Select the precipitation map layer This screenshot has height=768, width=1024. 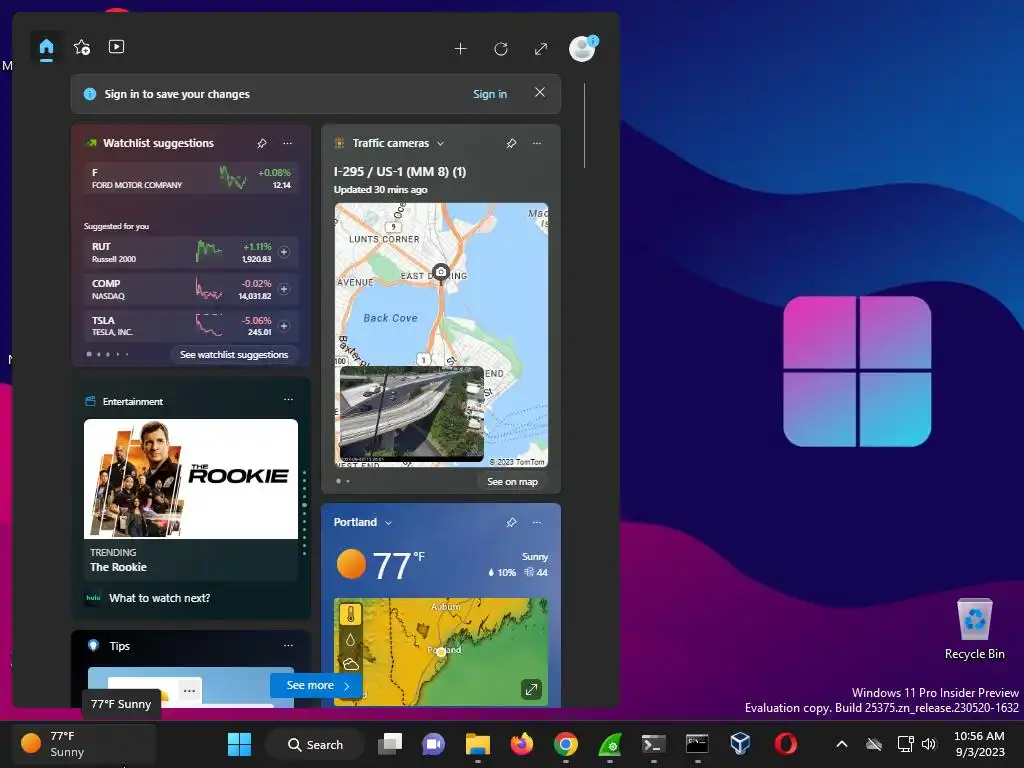click(351, 640)
